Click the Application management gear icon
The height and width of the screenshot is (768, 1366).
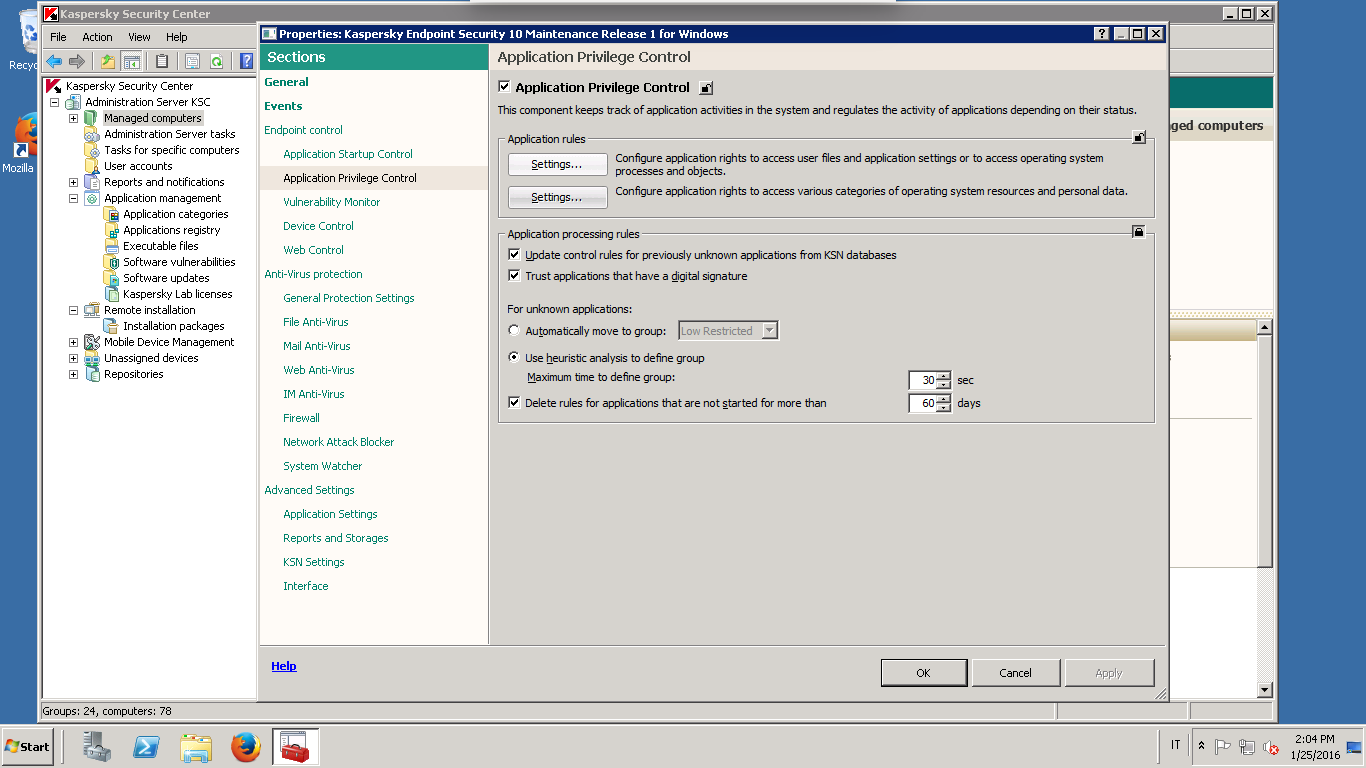[x=92, y=198]
